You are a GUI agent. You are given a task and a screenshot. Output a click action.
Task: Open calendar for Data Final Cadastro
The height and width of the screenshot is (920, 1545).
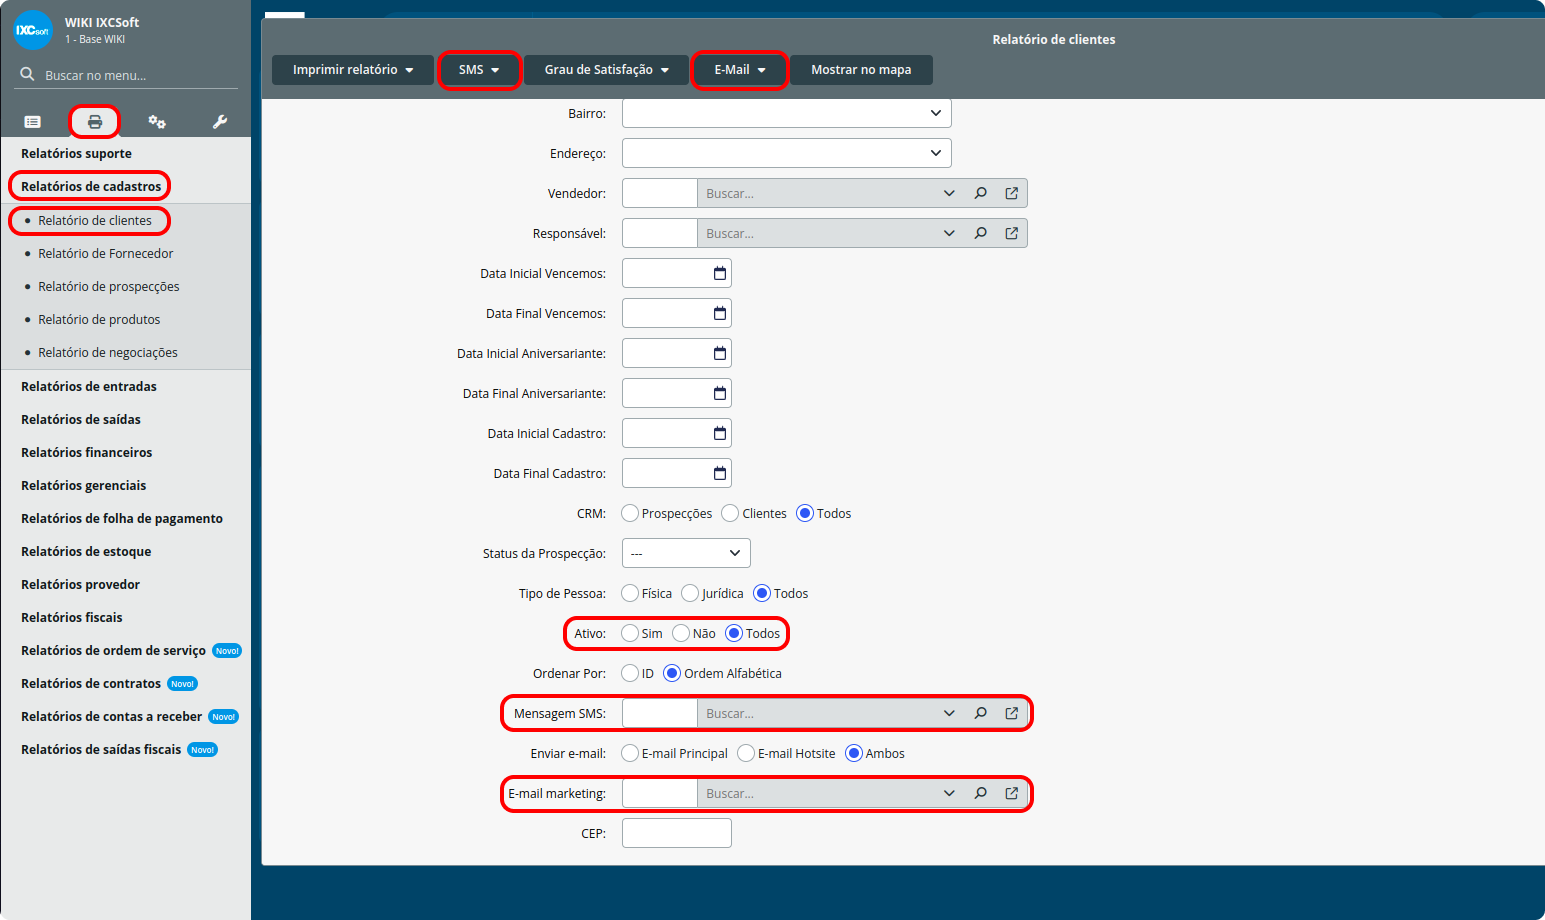[x=720, y=473]
